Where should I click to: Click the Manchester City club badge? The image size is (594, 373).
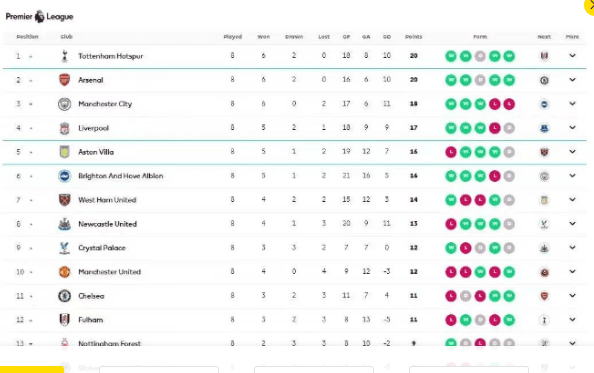click(x=64, y=104)
